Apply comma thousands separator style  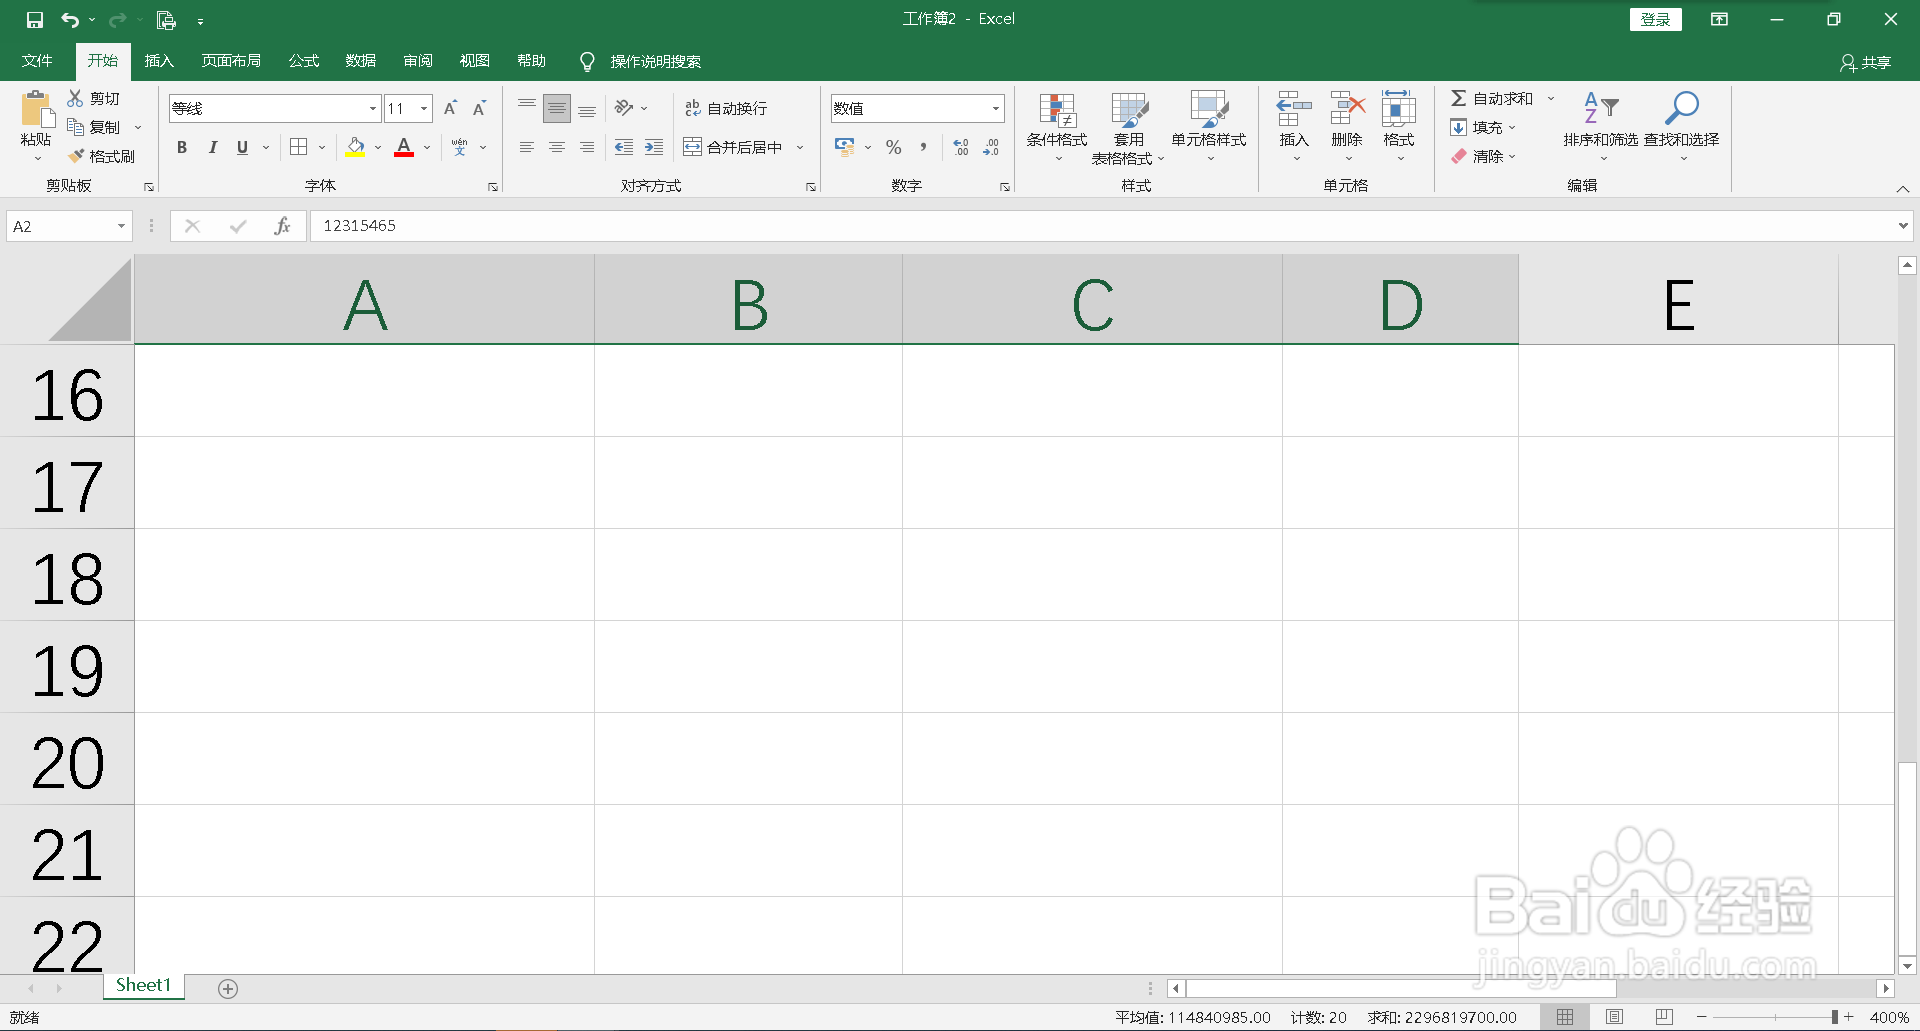point(923,147)
